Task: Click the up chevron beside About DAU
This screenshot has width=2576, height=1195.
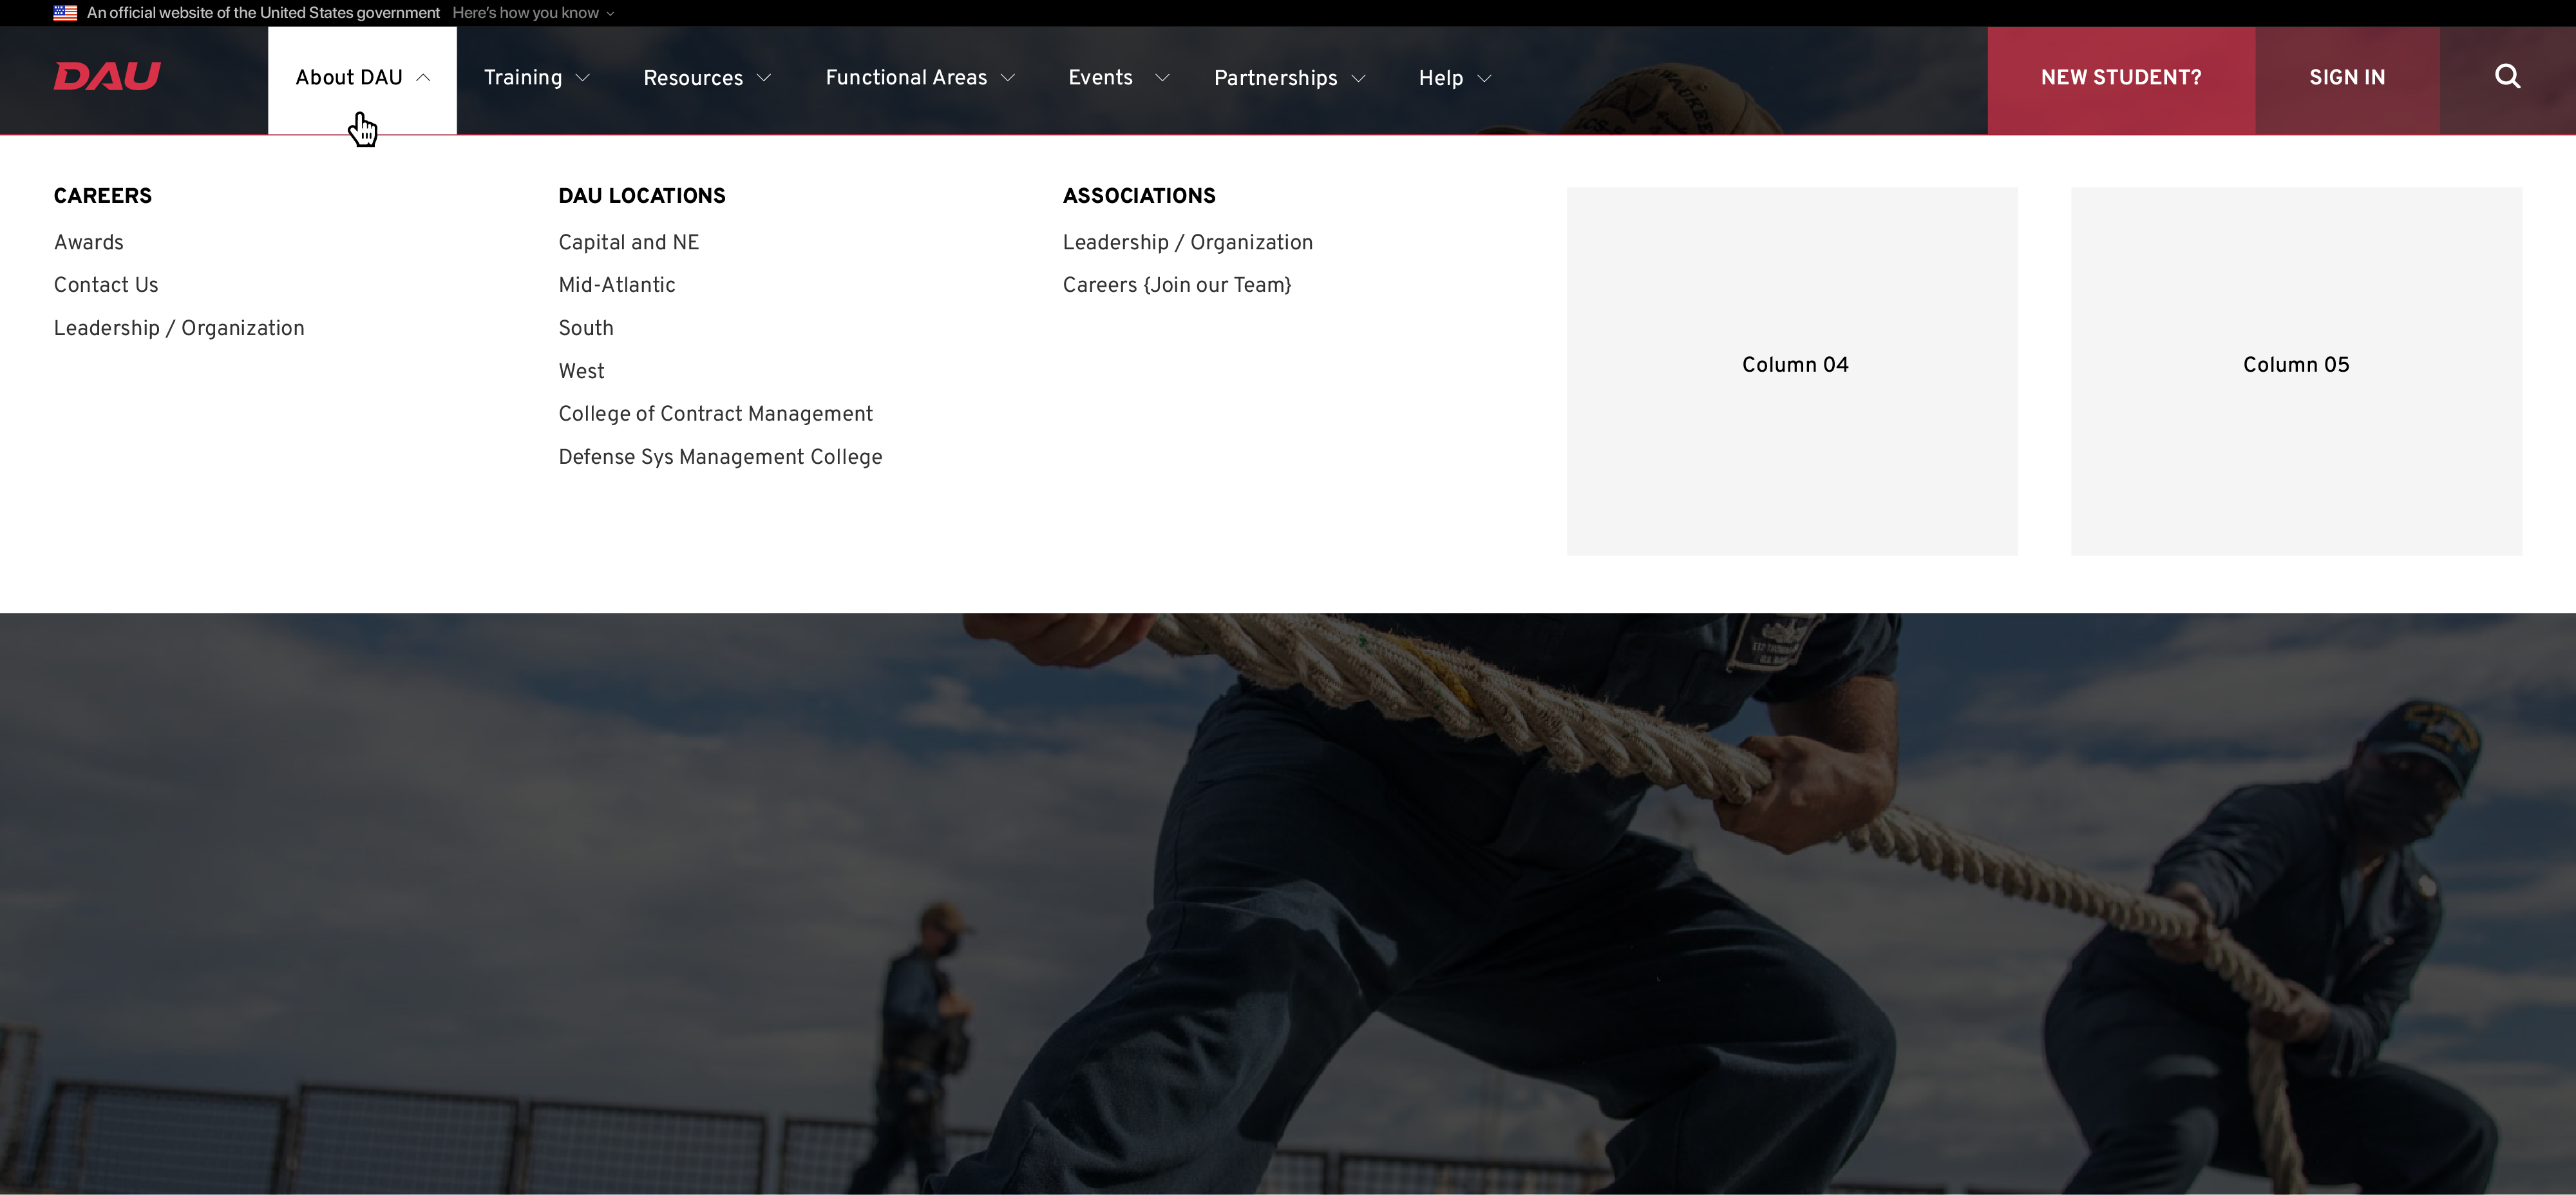Action: pos(423,78)
